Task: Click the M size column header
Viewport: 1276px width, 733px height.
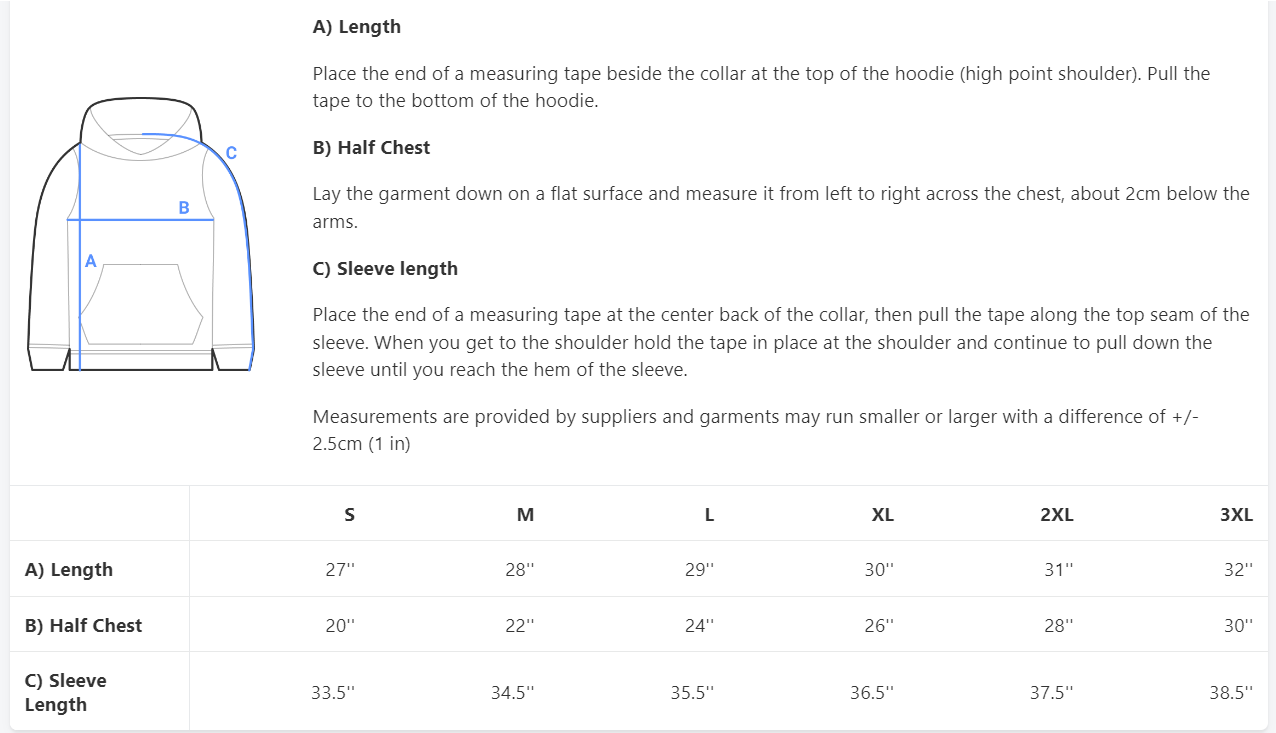Action: pyautogui.click(x=525, y=515)
